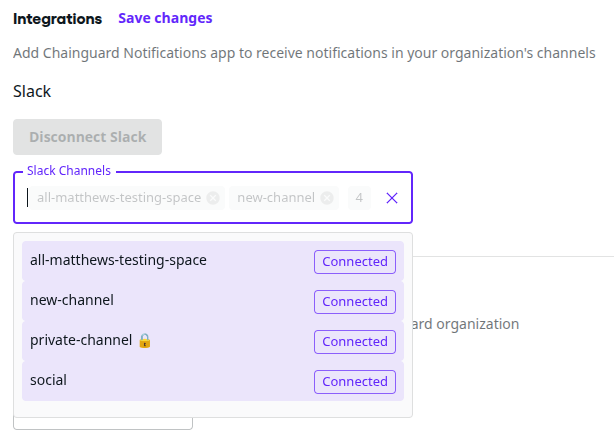614x434 pixels.
Task: Remove new-channel chip via its x icon
Action: (x=327, y=198)
